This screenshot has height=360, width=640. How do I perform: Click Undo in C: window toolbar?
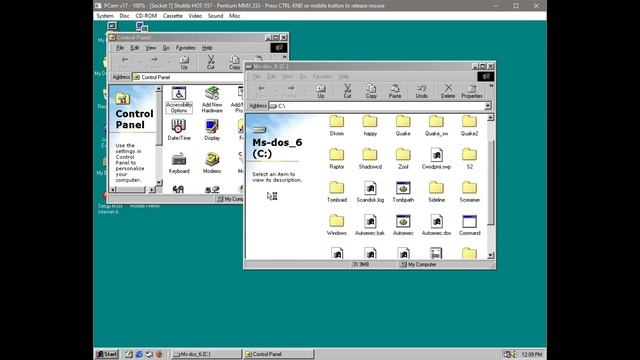pos(422,91)
